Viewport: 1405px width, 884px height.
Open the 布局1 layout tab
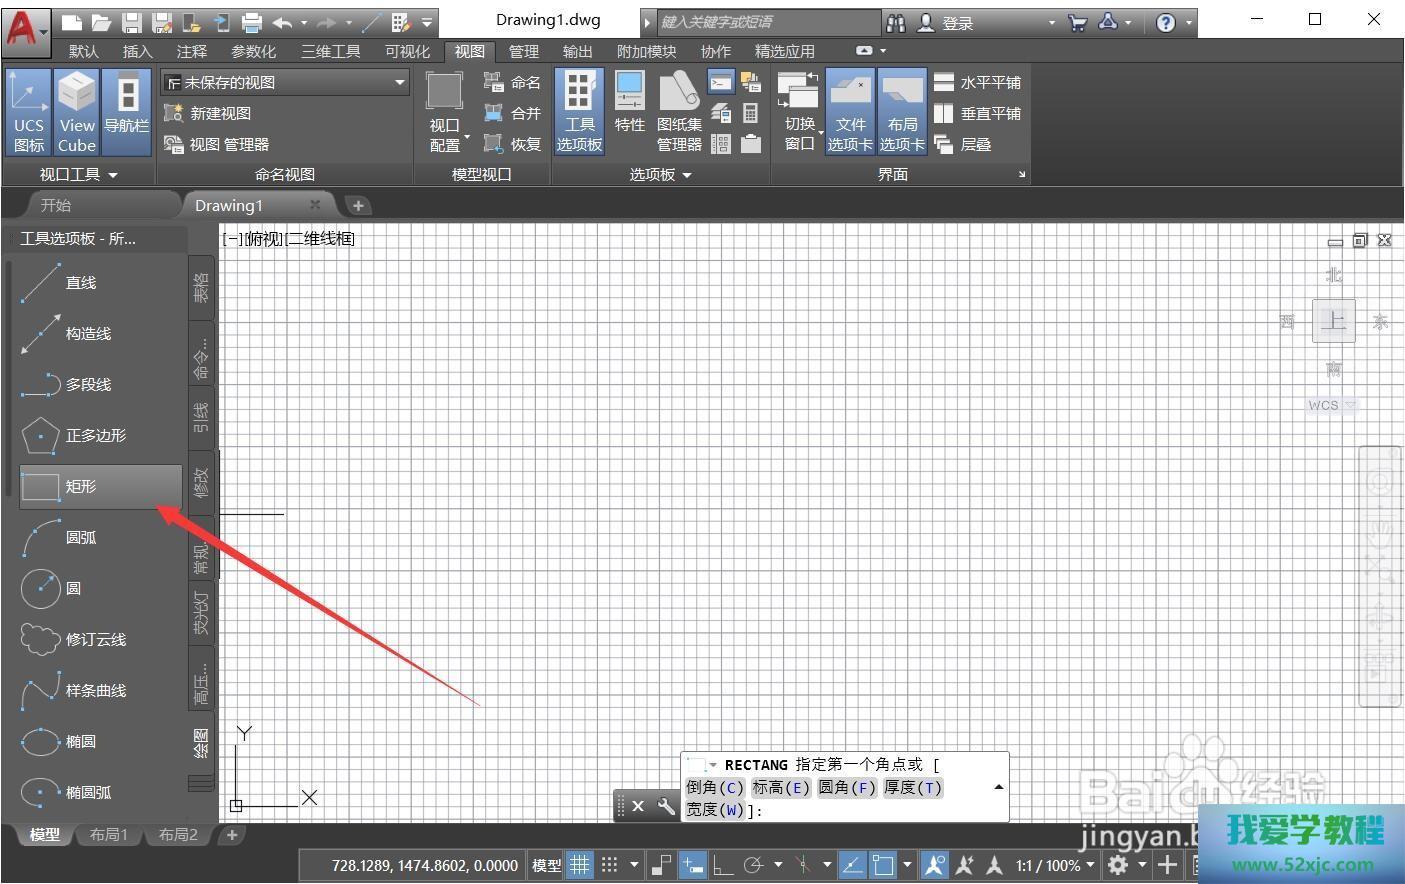109,835
